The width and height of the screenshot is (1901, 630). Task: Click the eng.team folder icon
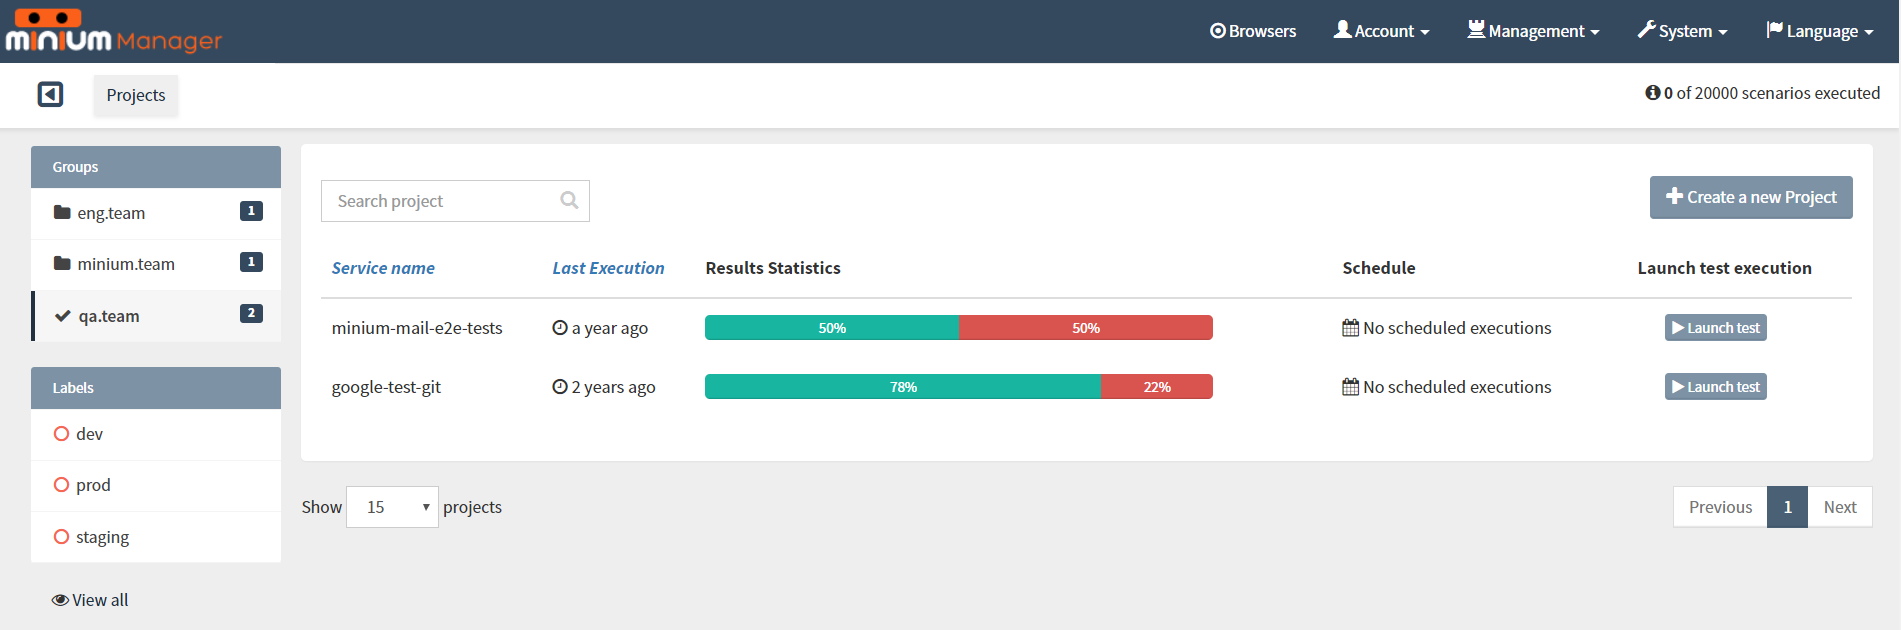[62, 212]
